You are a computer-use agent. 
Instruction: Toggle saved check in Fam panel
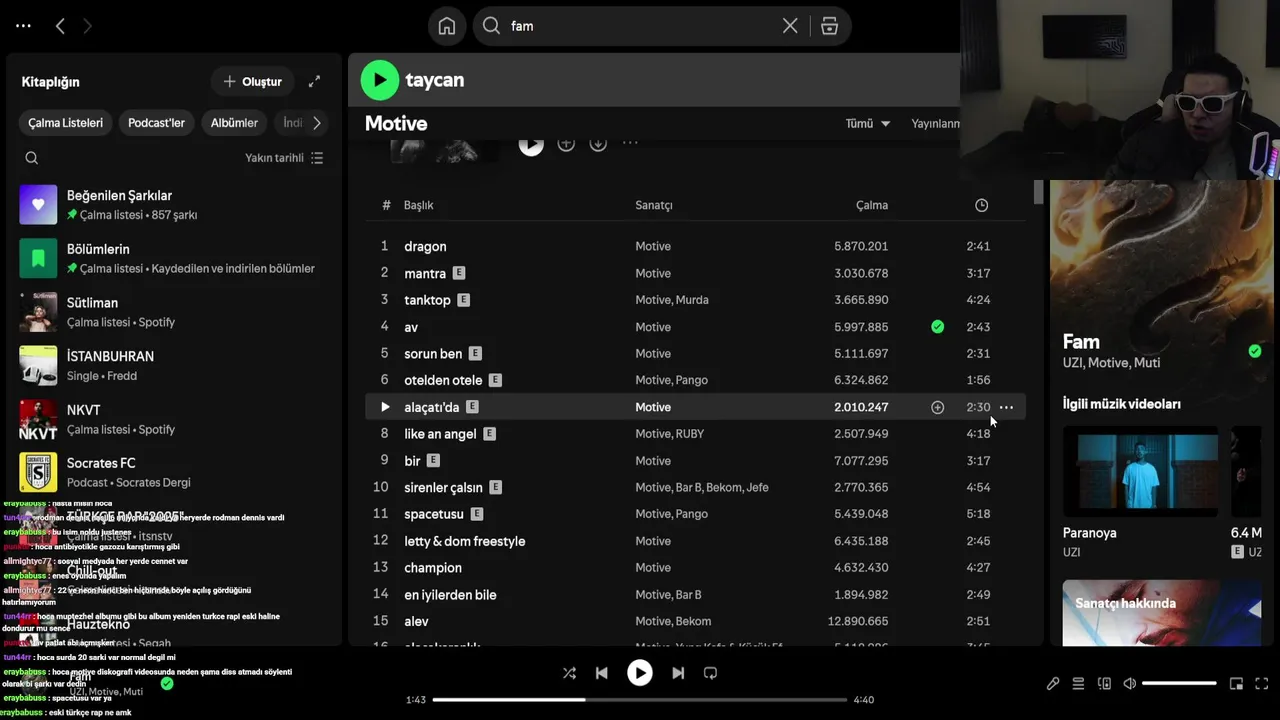pyautogui.click(x=1255, y=351)
